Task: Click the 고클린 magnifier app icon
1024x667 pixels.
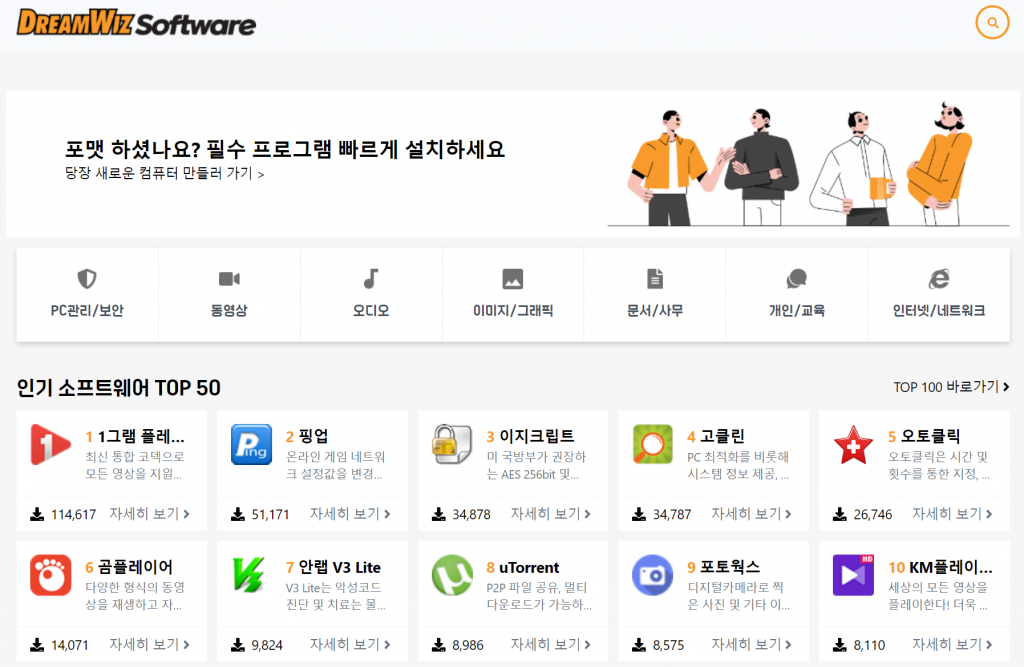Action: pyautogui.click(x=652, y=444)
